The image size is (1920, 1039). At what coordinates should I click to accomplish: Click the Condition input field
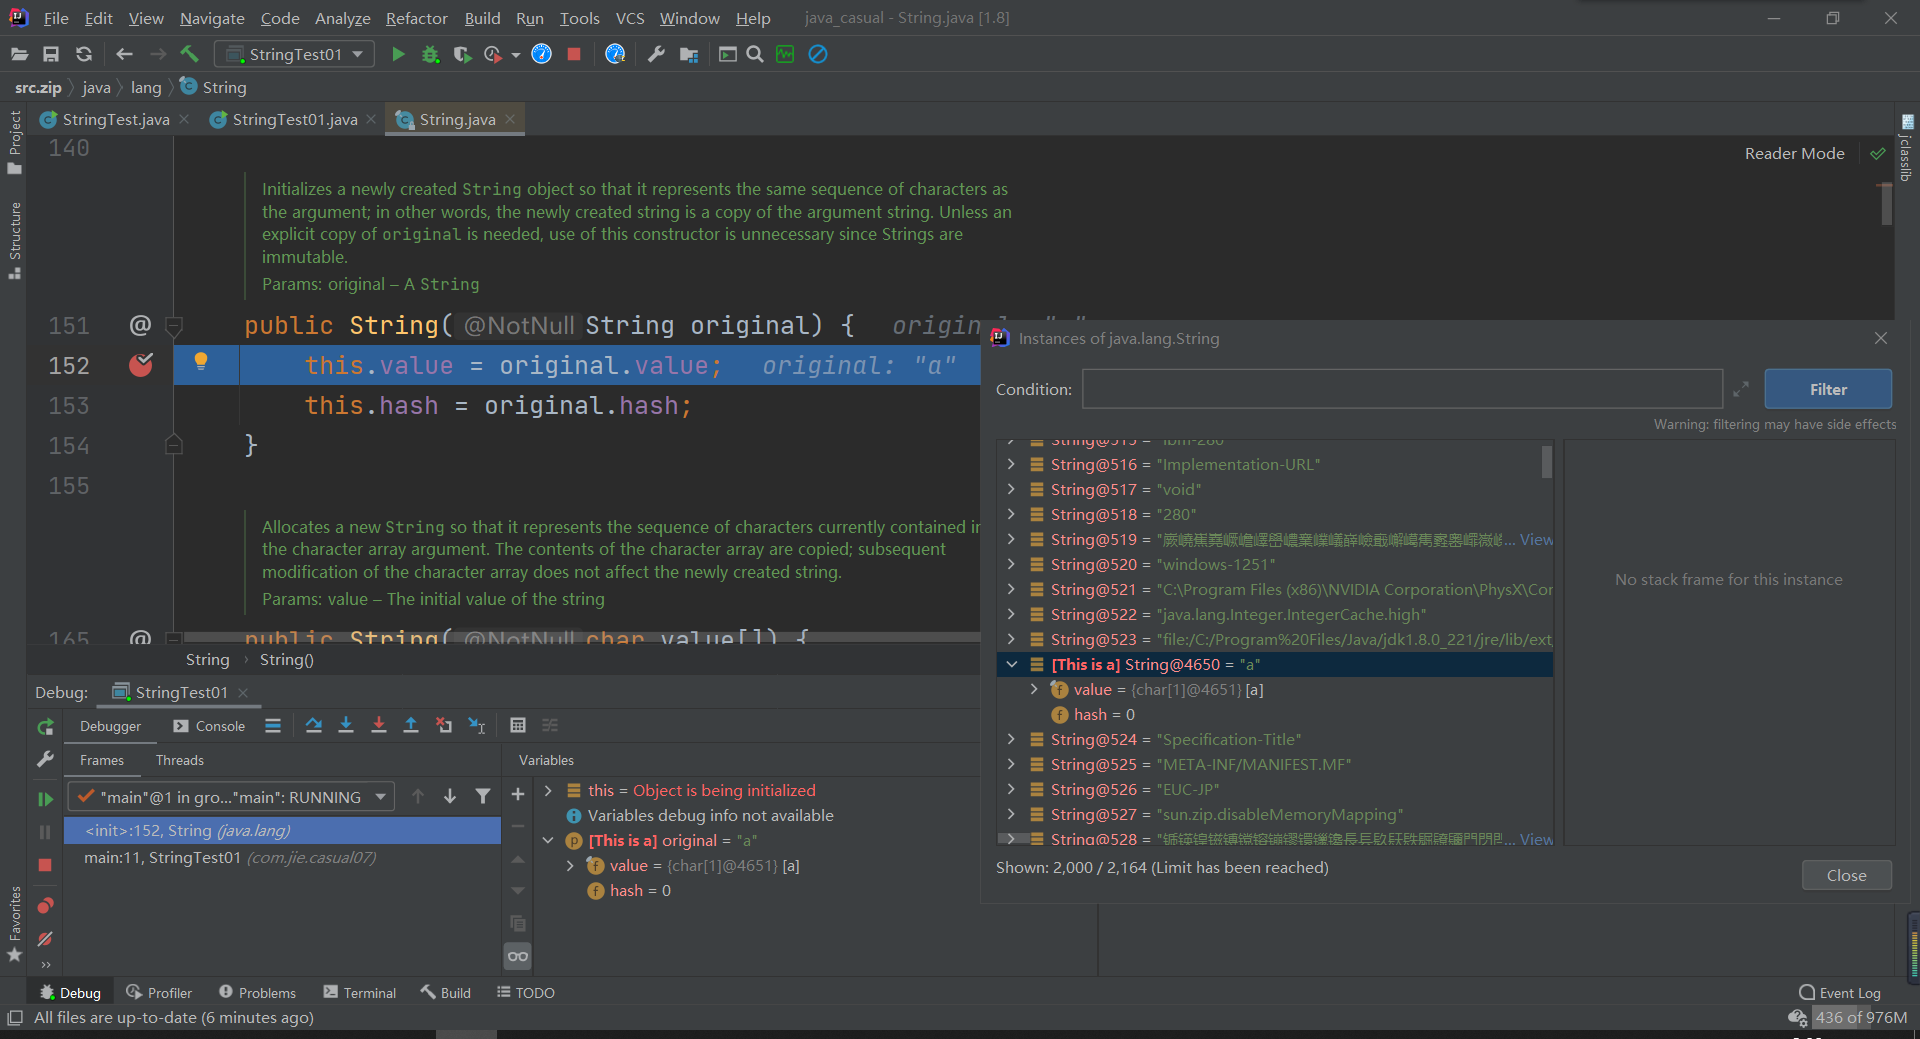click(1402, 389)
